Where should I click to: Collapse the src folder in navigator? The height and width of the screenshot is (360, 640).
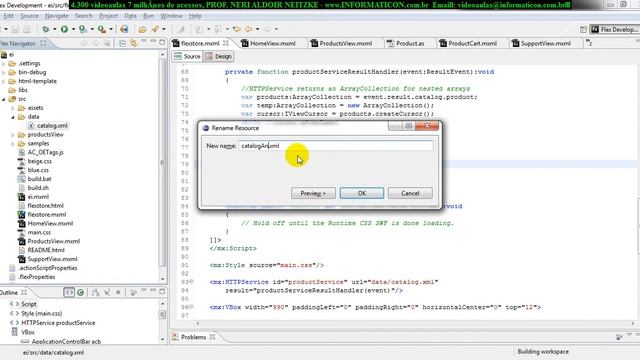click(x=4, y=99)
